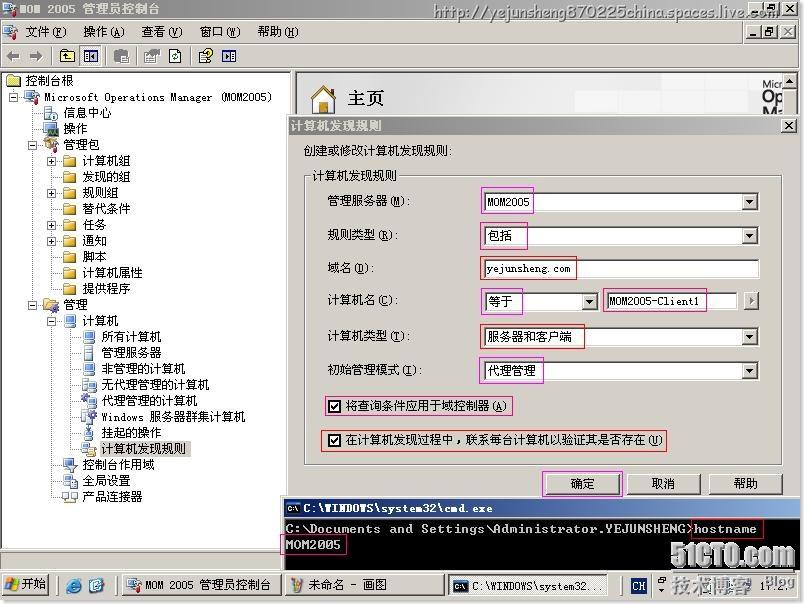Screen dimensions: 804x604
Task: Collapse Microsoft Operations Manager root node
Action: tap(13, 97)
